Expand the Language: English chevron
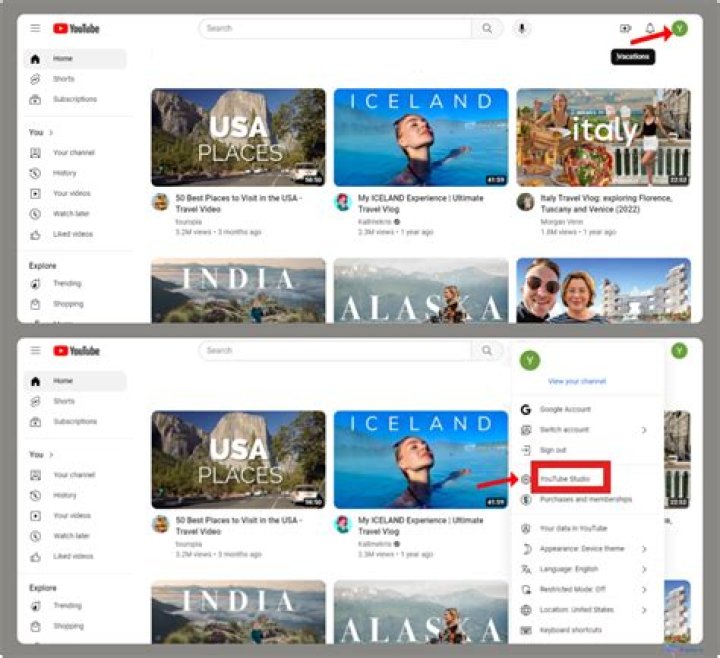The width and height of the screenshot is (720, 658). point(644,569)
